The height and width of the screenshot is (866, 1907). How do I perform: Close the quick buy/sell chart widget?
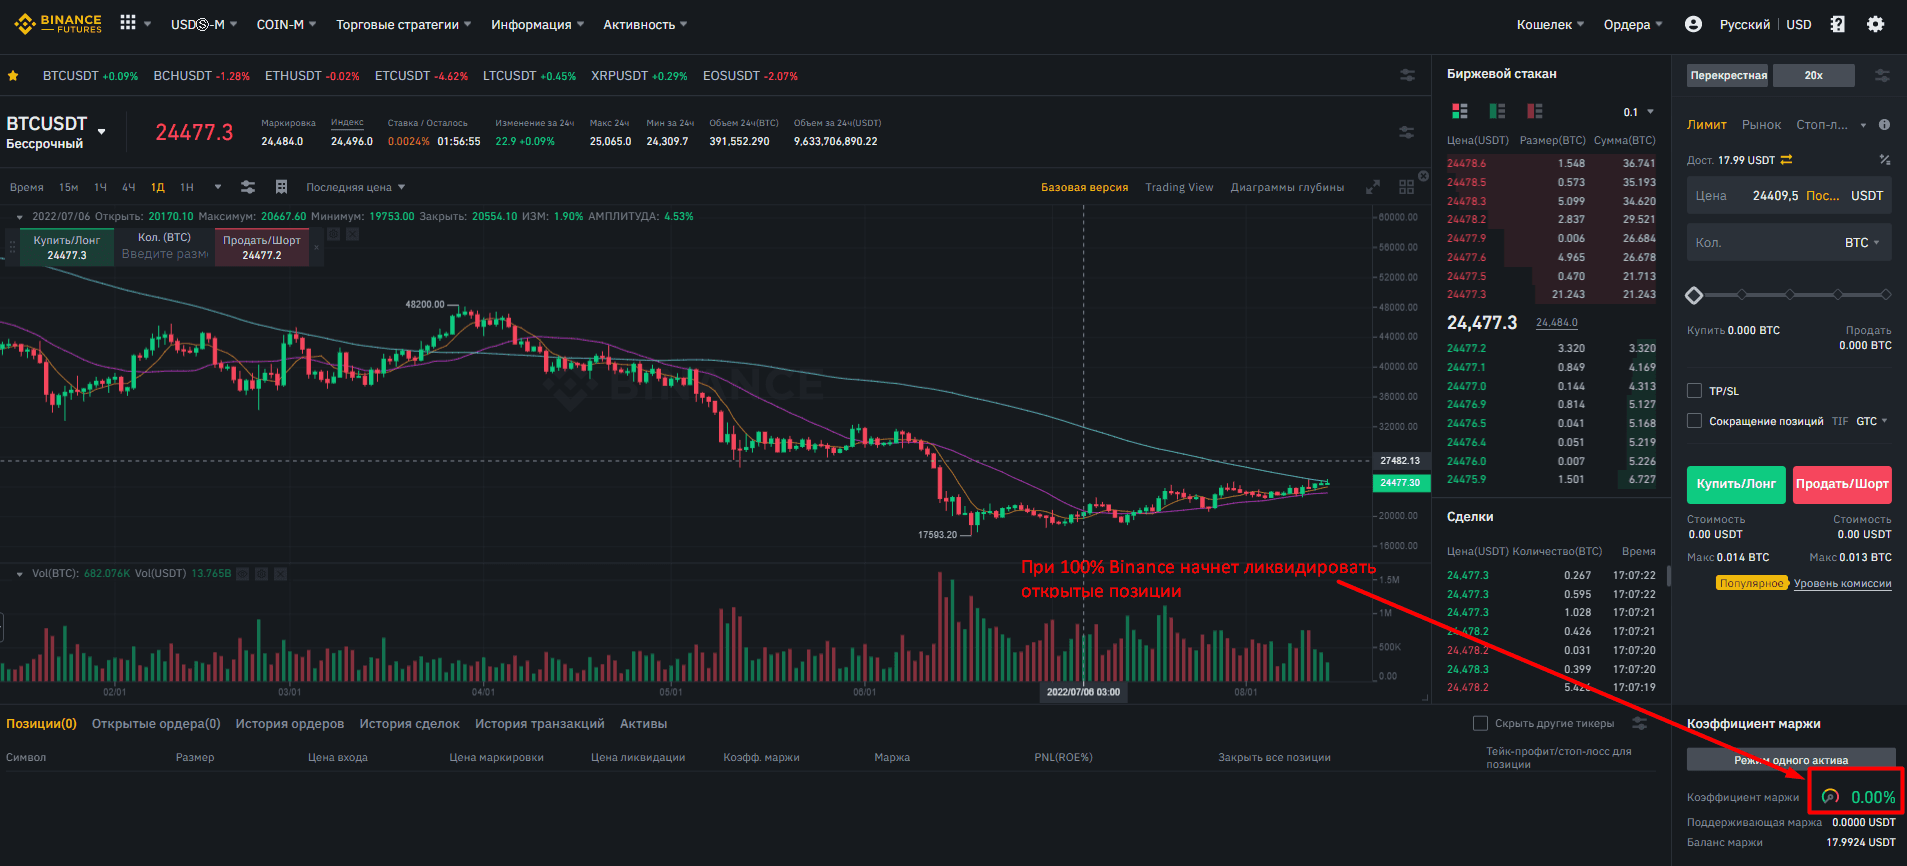tap(317, 247)
